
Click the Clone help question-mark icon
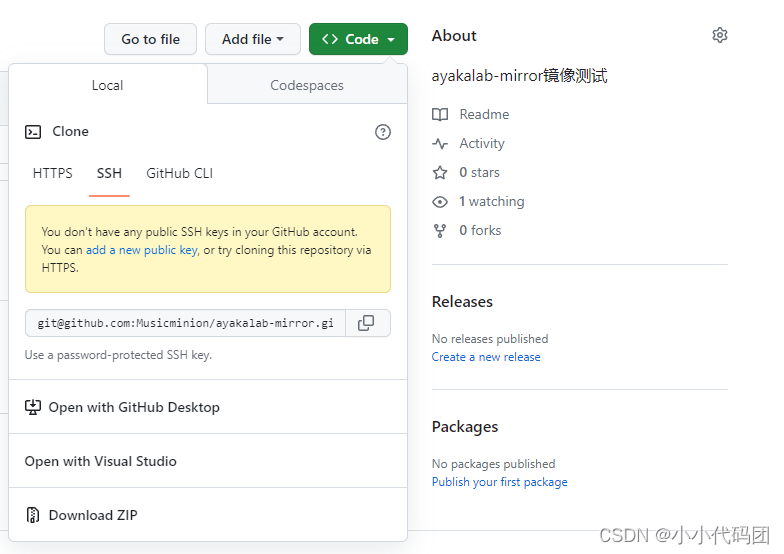pyautogui.click(x=382, y=132)
